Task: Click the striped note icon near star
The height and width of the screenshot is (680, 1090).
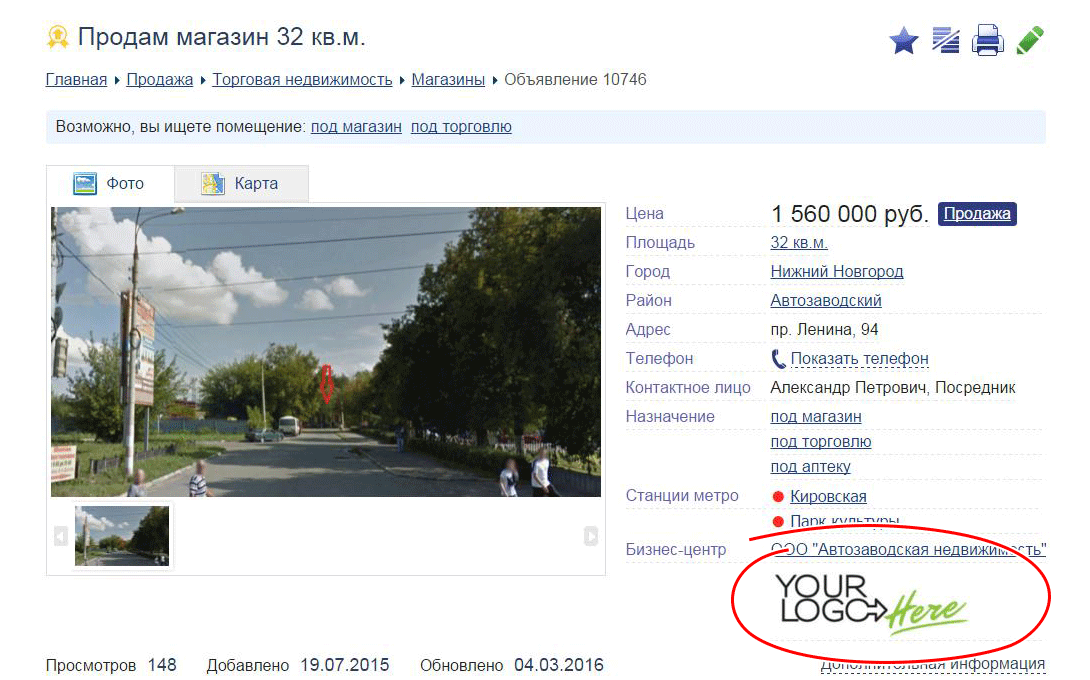Action: 945,41
